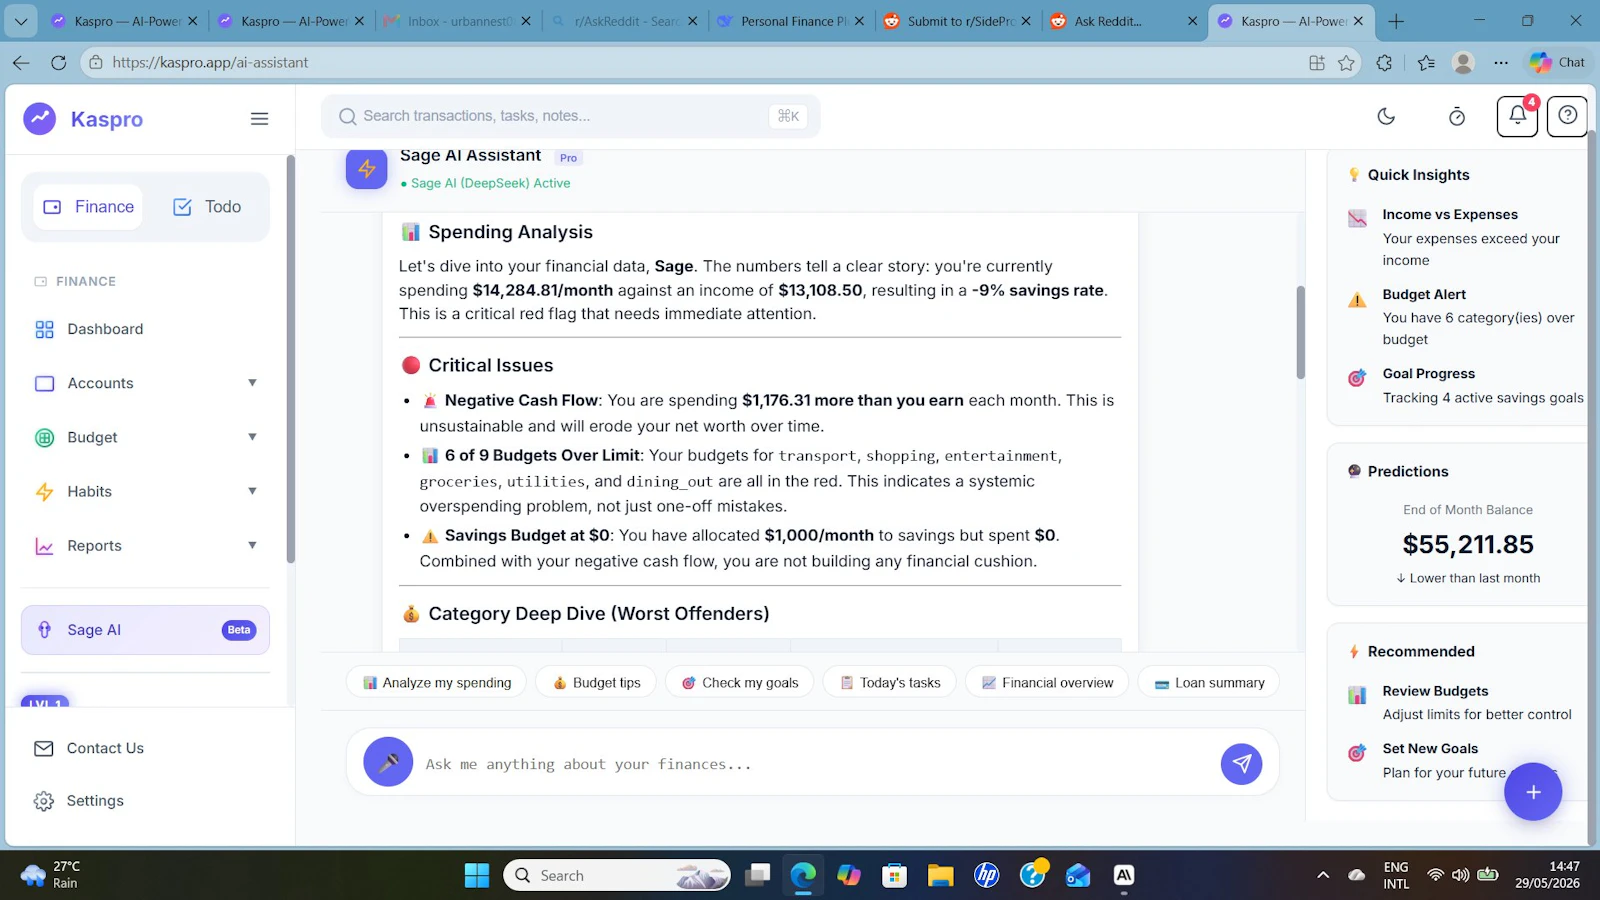Open the browser profile avatar
The height and width of the screenshot is (900, 1600).
(x=1463, y=63)
